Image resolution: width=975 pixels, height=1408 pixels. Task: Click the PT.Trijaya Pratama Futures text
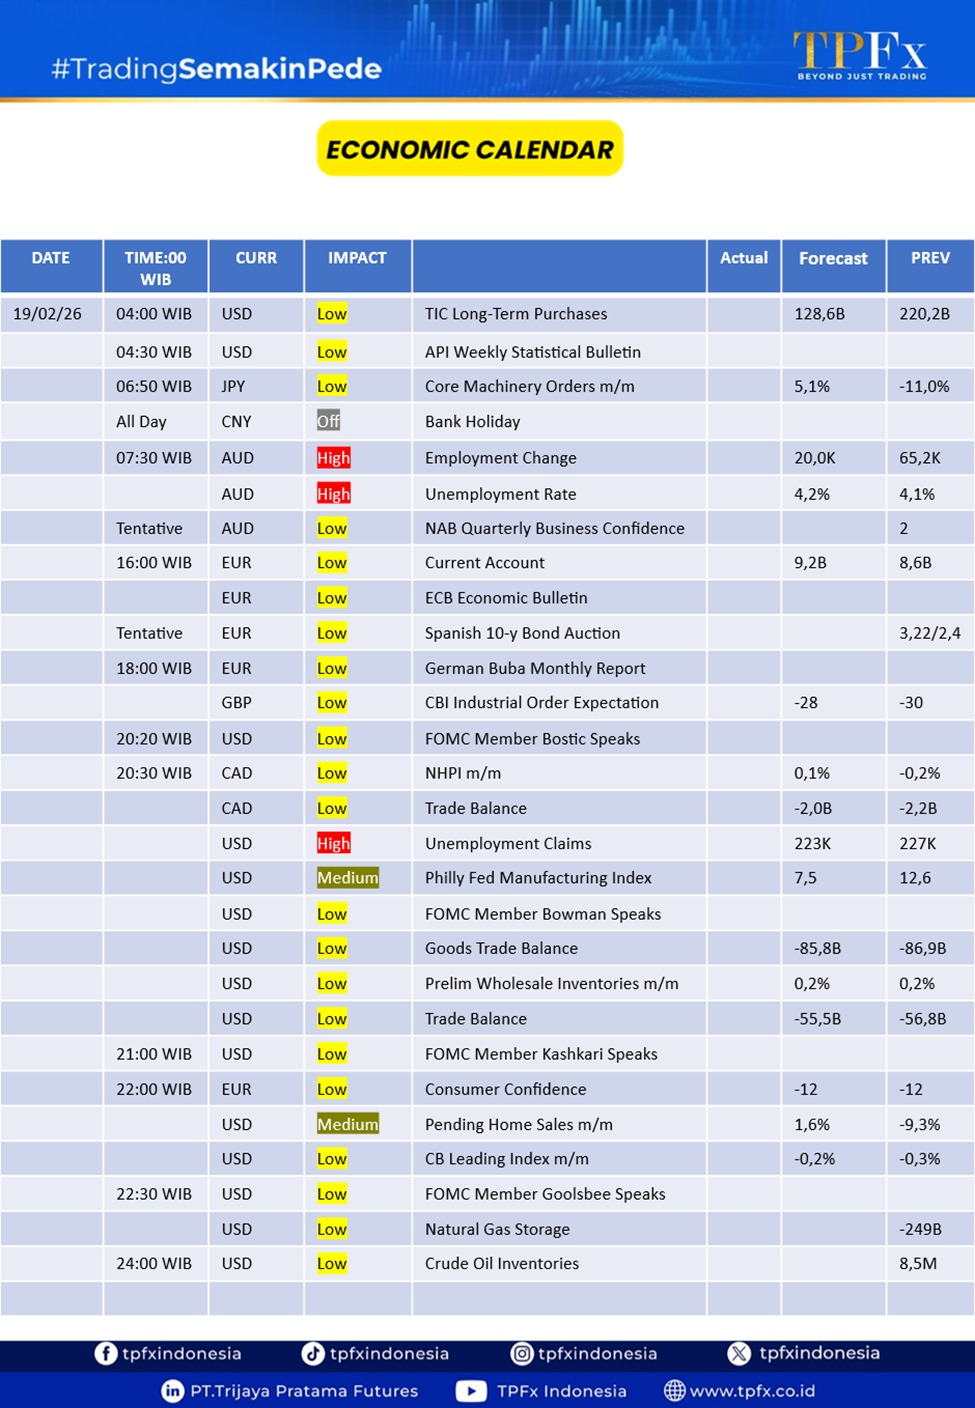pos(304,1391)
